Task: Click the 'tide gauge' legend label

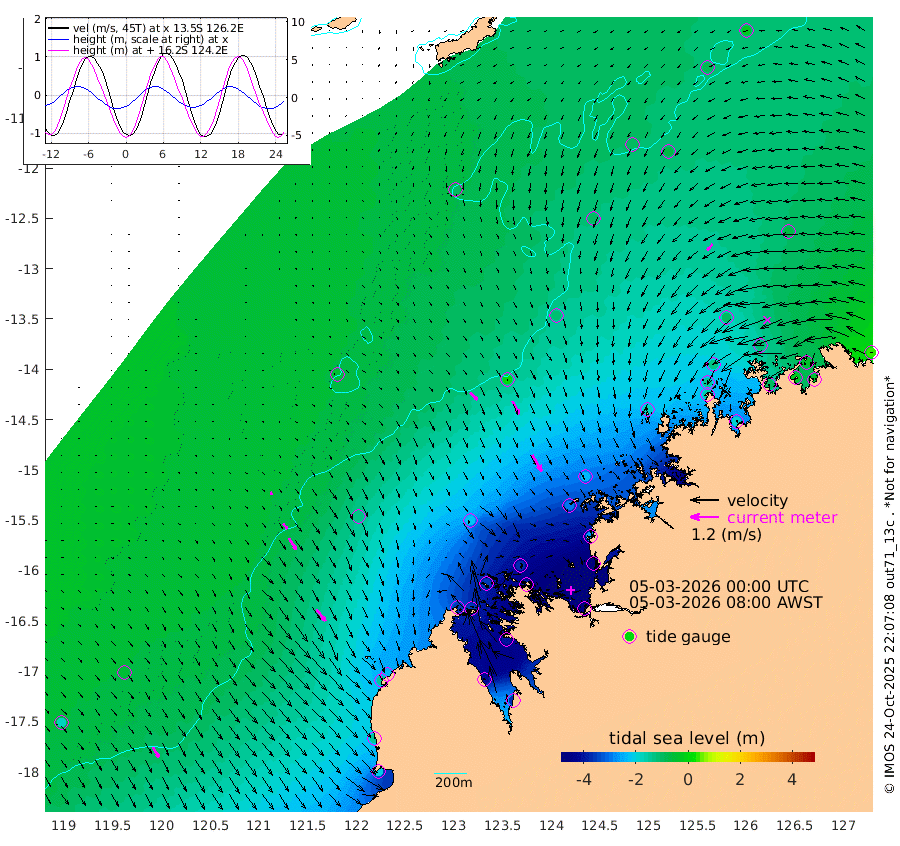Action: [x=688, y=637]
